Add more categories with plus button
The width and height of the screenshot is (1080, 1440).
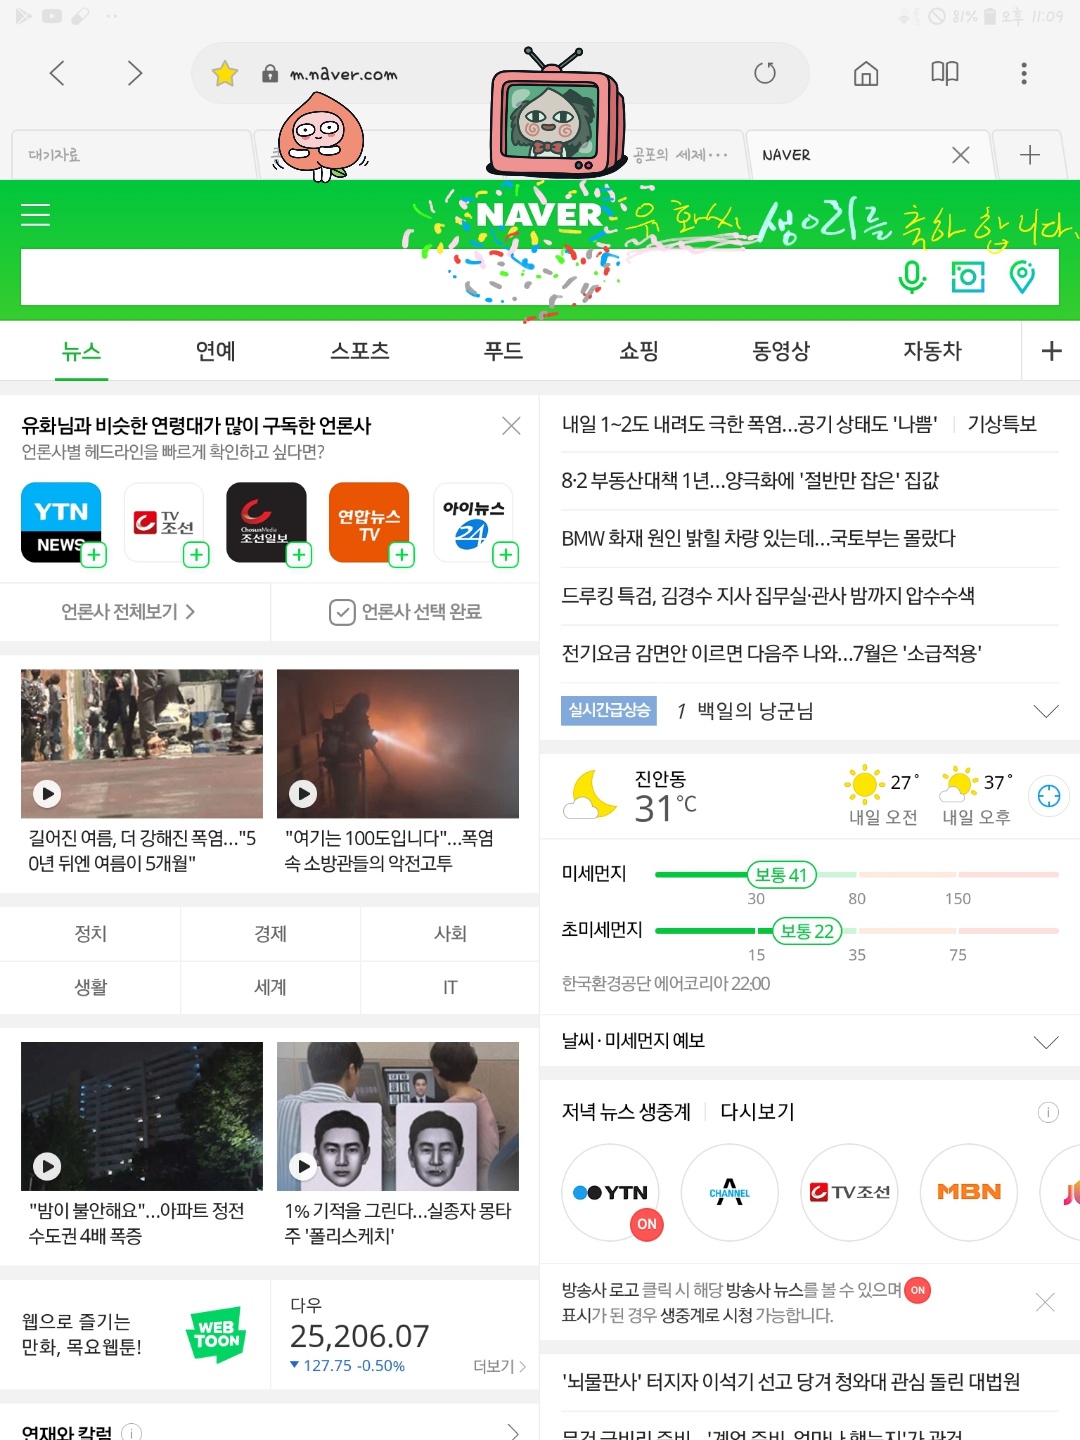pos(1051,351)
